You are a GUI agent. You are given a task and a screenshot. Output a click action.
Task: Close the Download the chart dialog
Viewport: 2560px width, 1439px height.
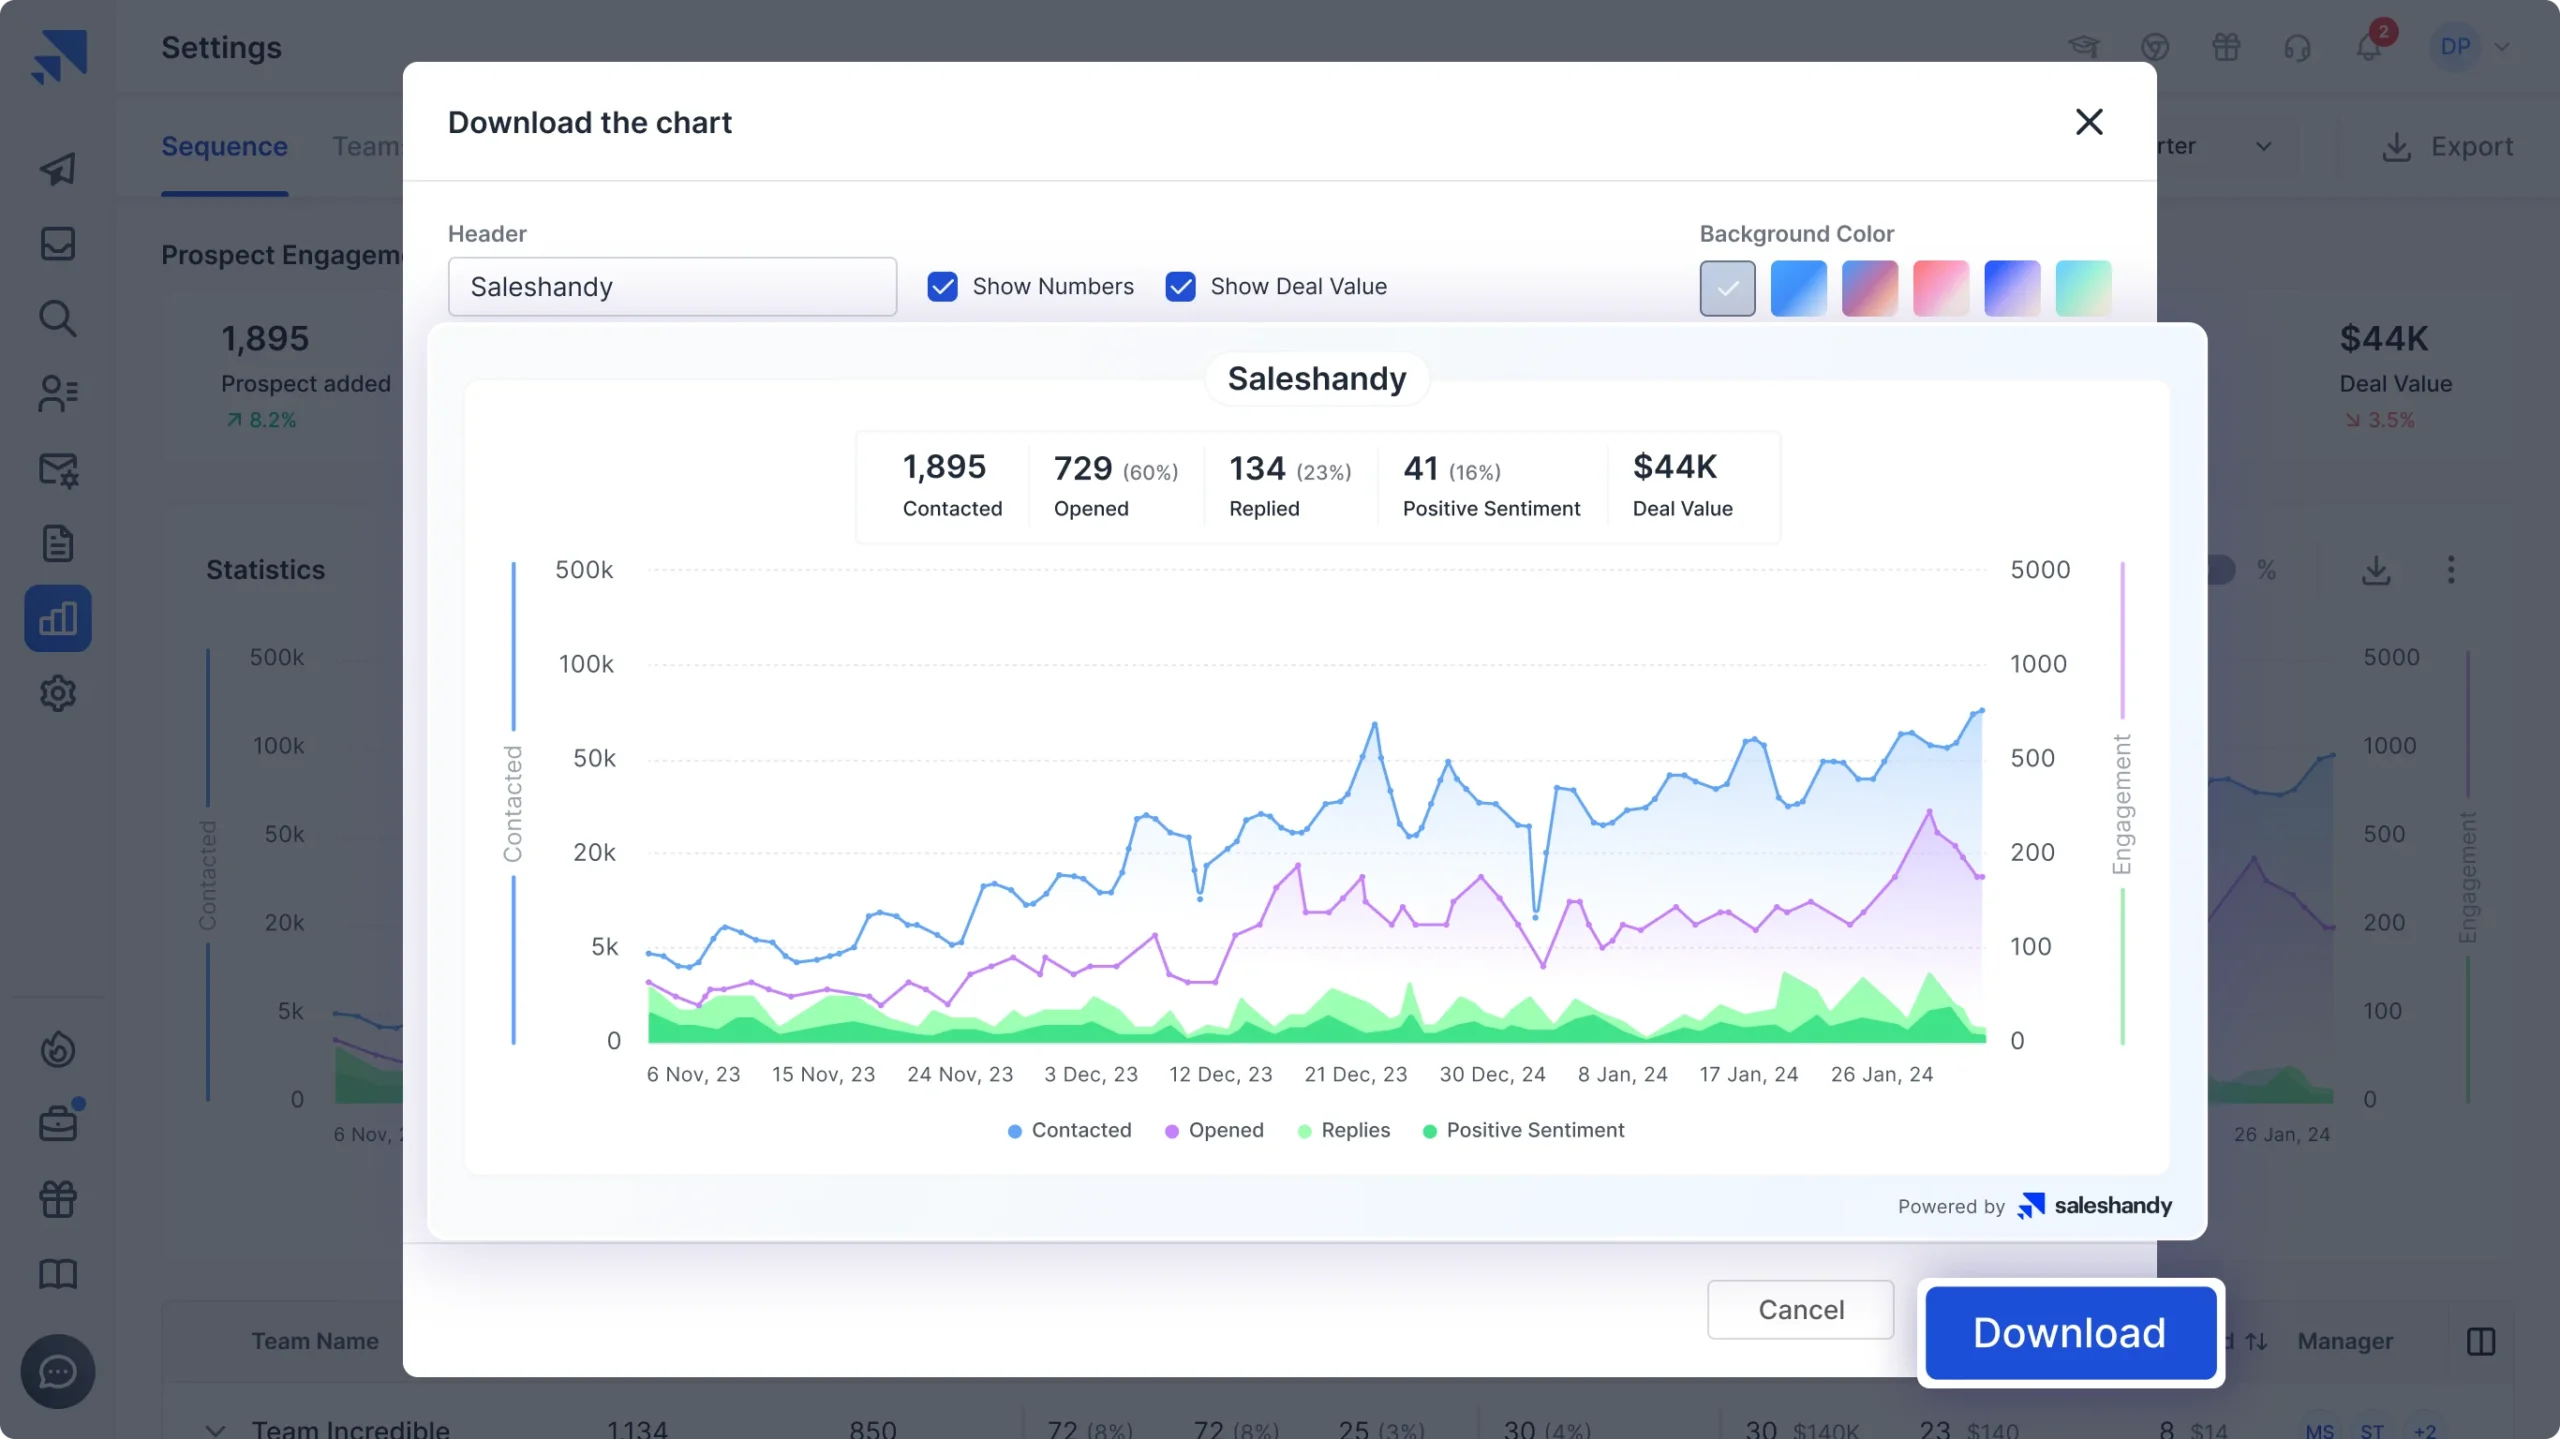[2089, 122]
